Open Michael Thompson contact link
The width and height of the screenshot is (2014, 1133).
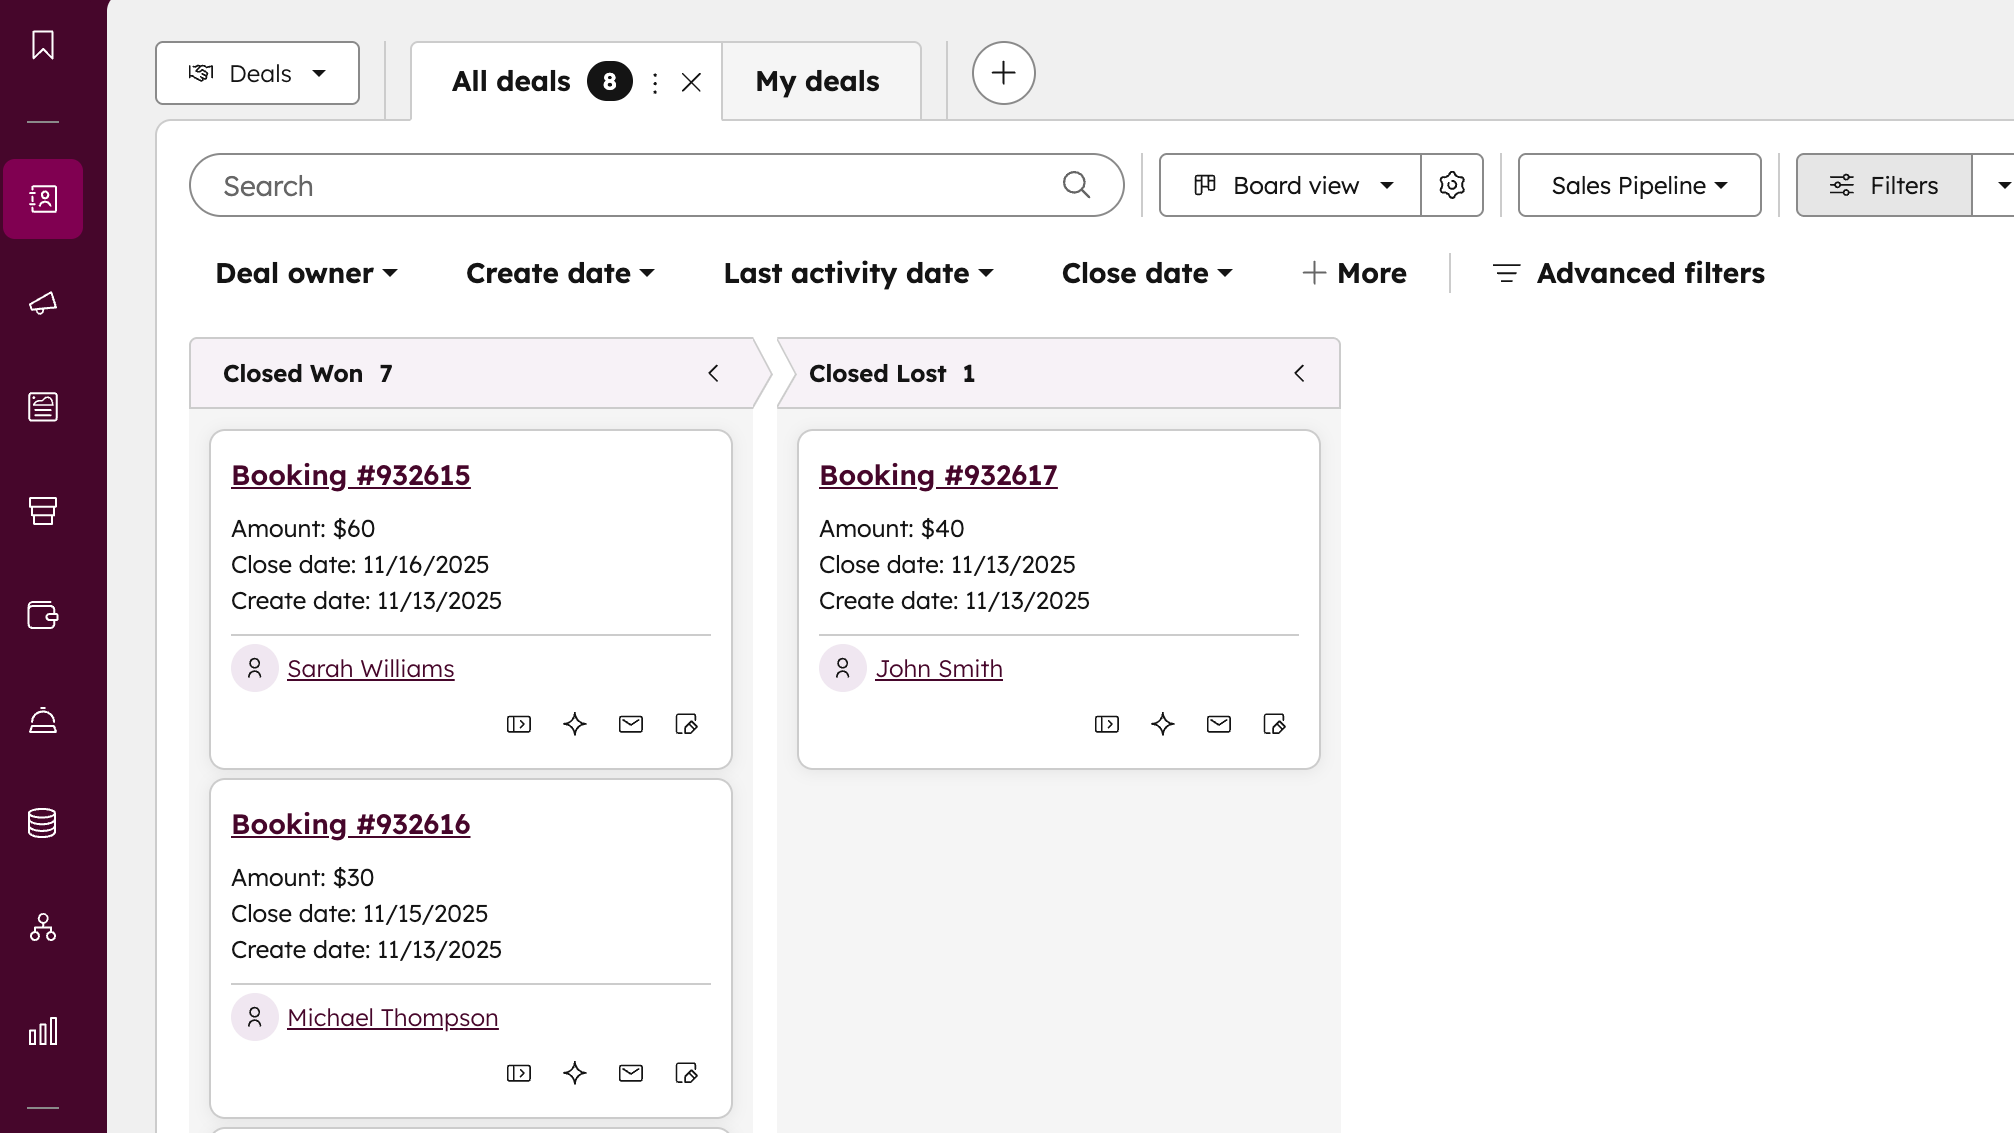click(x=392, y=1017)
